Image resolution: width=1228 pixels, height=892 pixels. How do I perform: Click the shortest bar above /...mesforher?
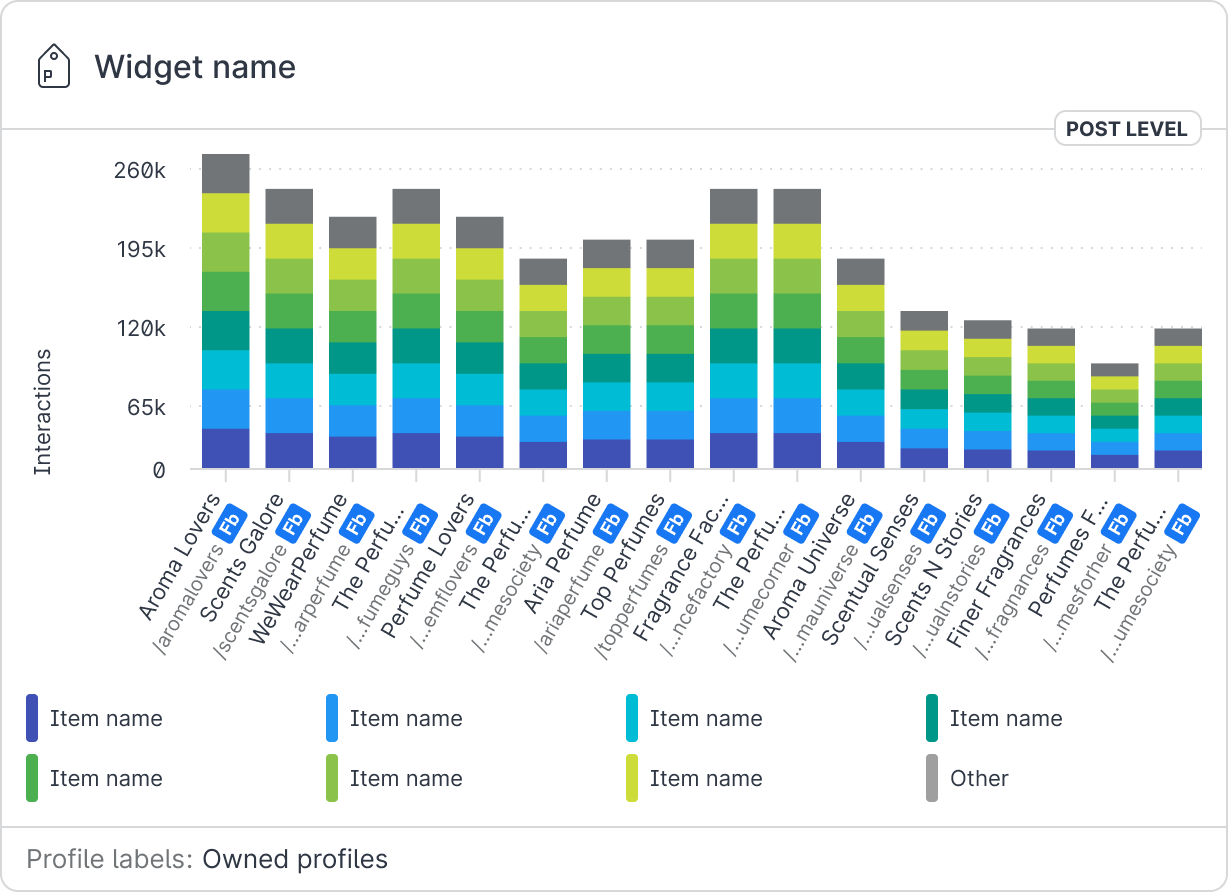(1115, 416)
